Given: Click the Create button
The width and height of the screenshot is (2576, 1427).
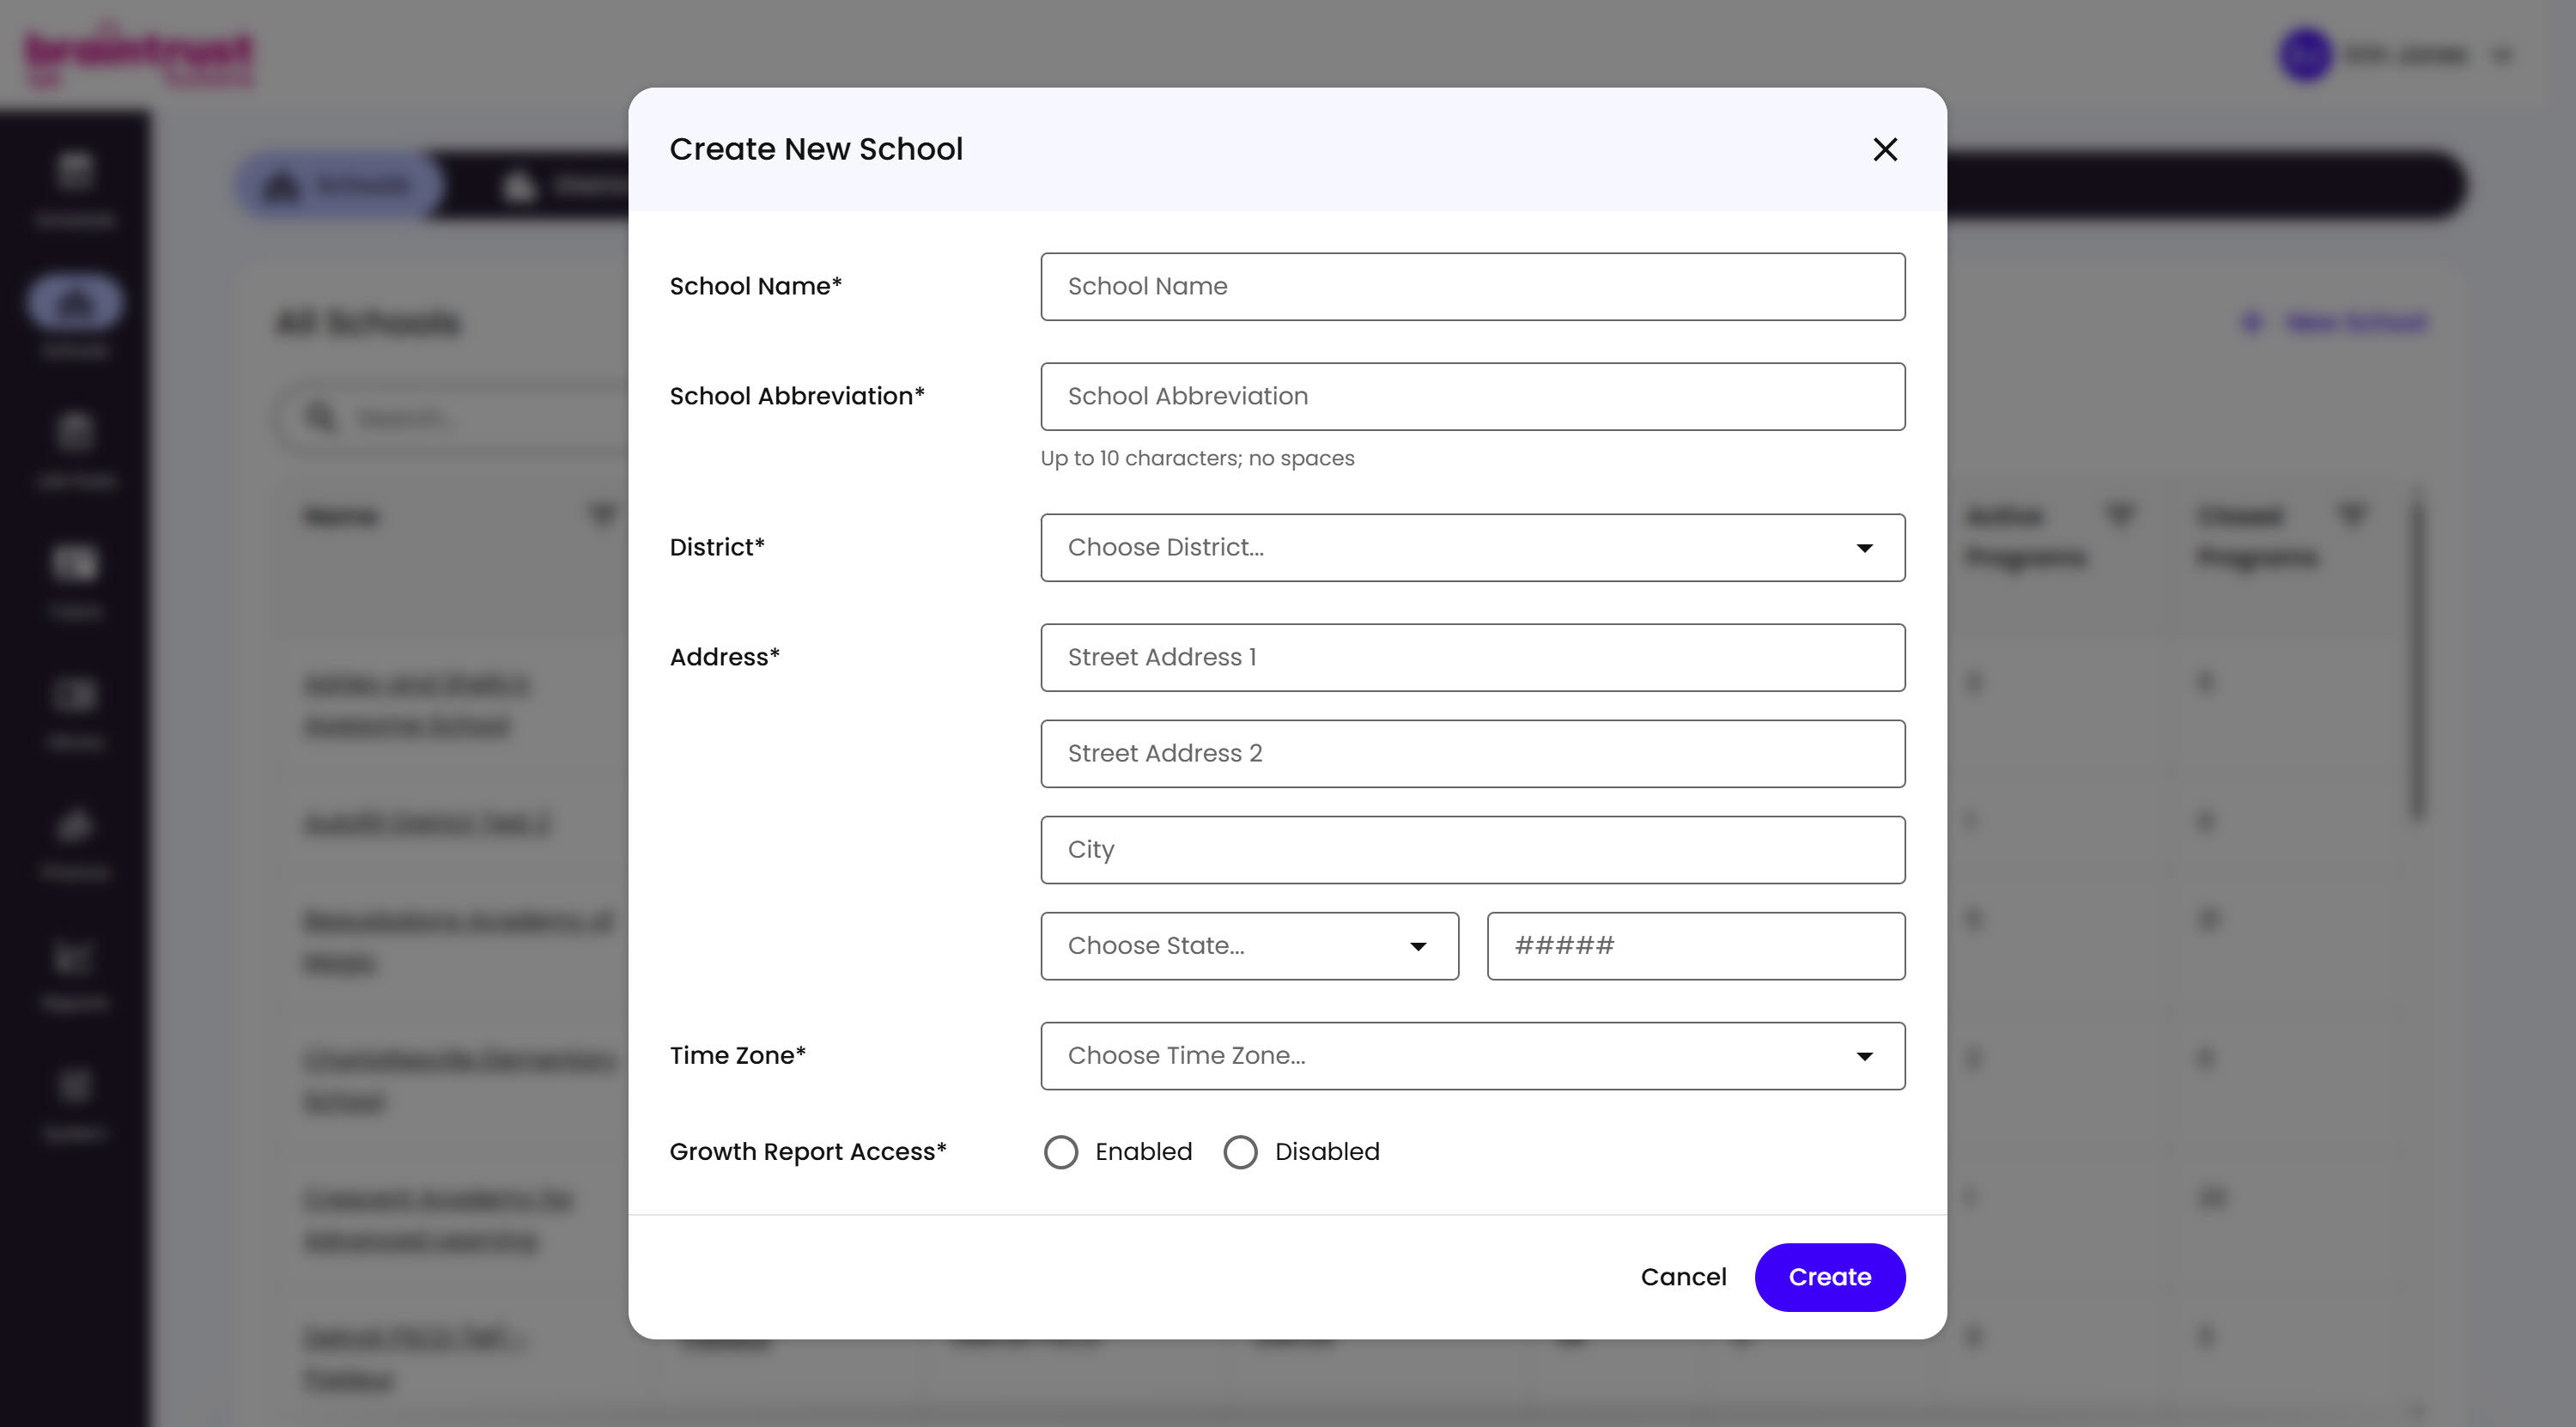Looking at the screenshot, I should point(1830,1277).
